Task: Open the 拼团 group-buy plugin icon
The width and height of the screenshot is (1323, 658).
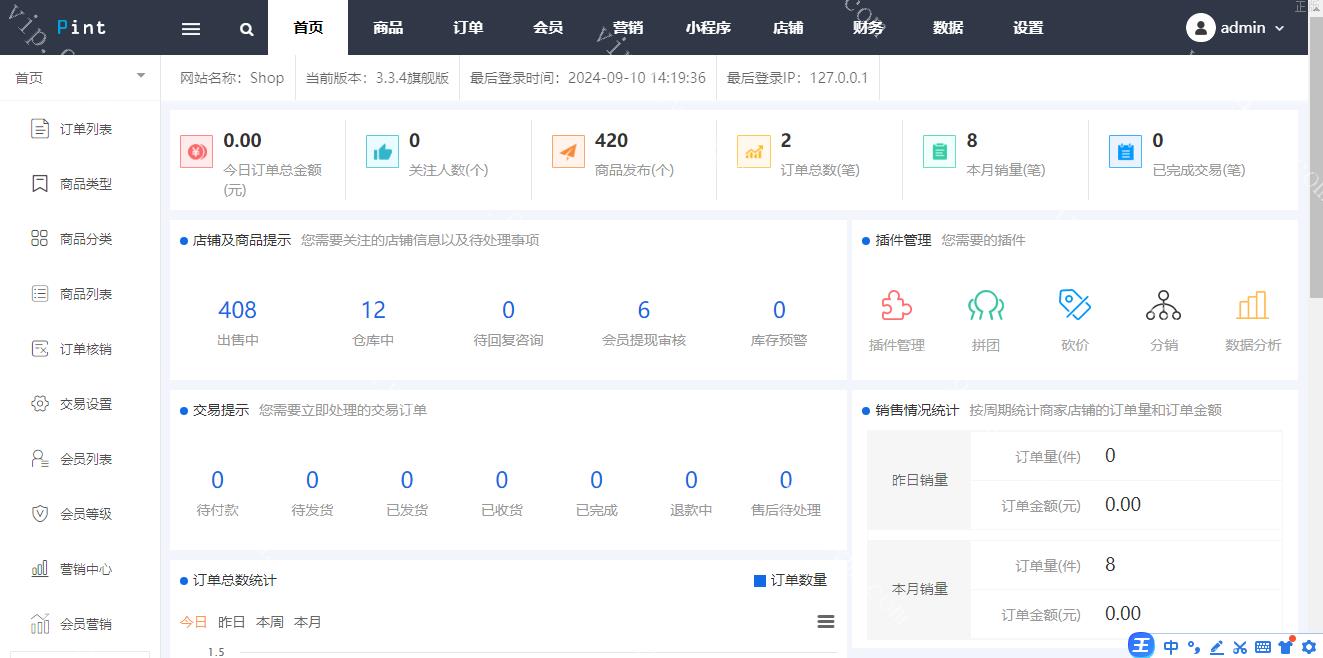Action: pos(985,306)
